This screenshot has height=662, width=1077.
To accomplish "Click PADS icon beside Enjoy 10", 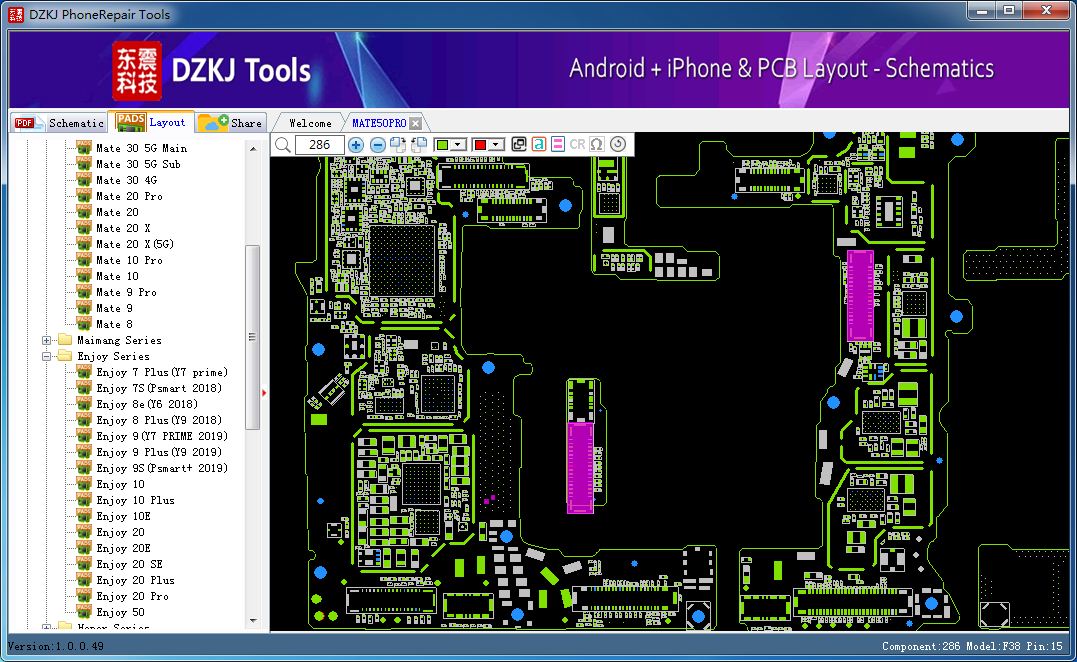I will (84, 484).
